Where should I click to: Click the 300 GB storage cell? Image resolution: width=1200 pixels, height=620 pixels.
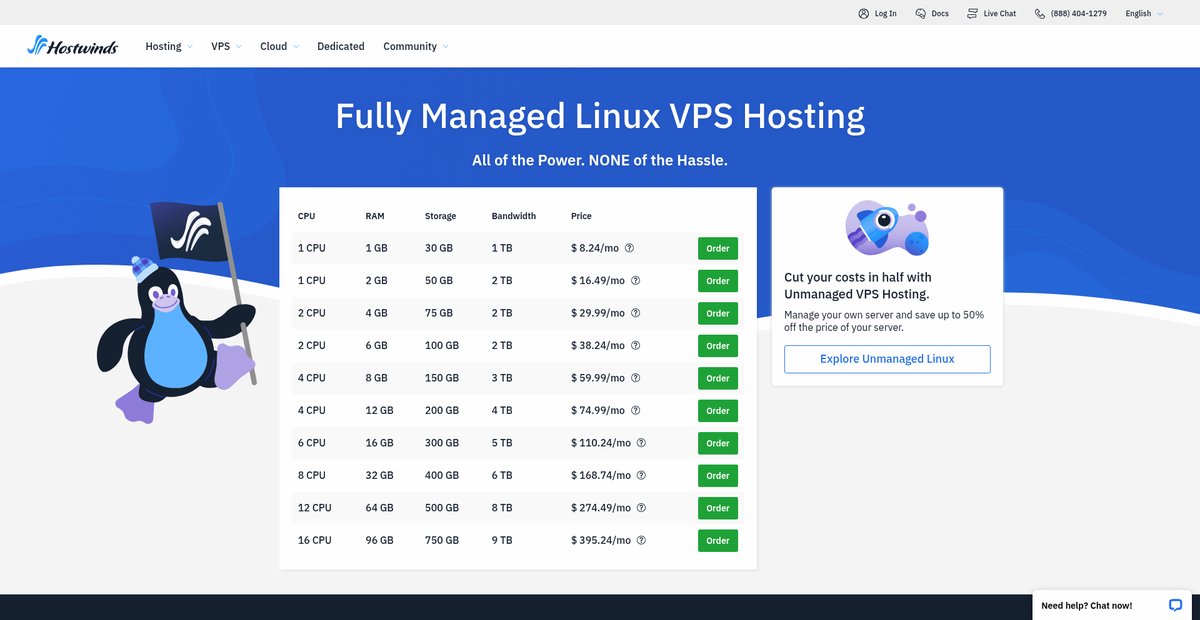(442, 443)
